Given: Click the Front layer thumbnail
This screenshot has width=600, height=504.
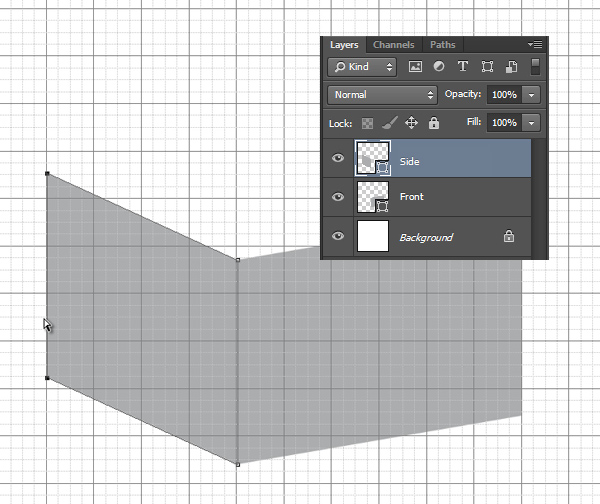Looking at the screenshot, I should tap(373, 197).
